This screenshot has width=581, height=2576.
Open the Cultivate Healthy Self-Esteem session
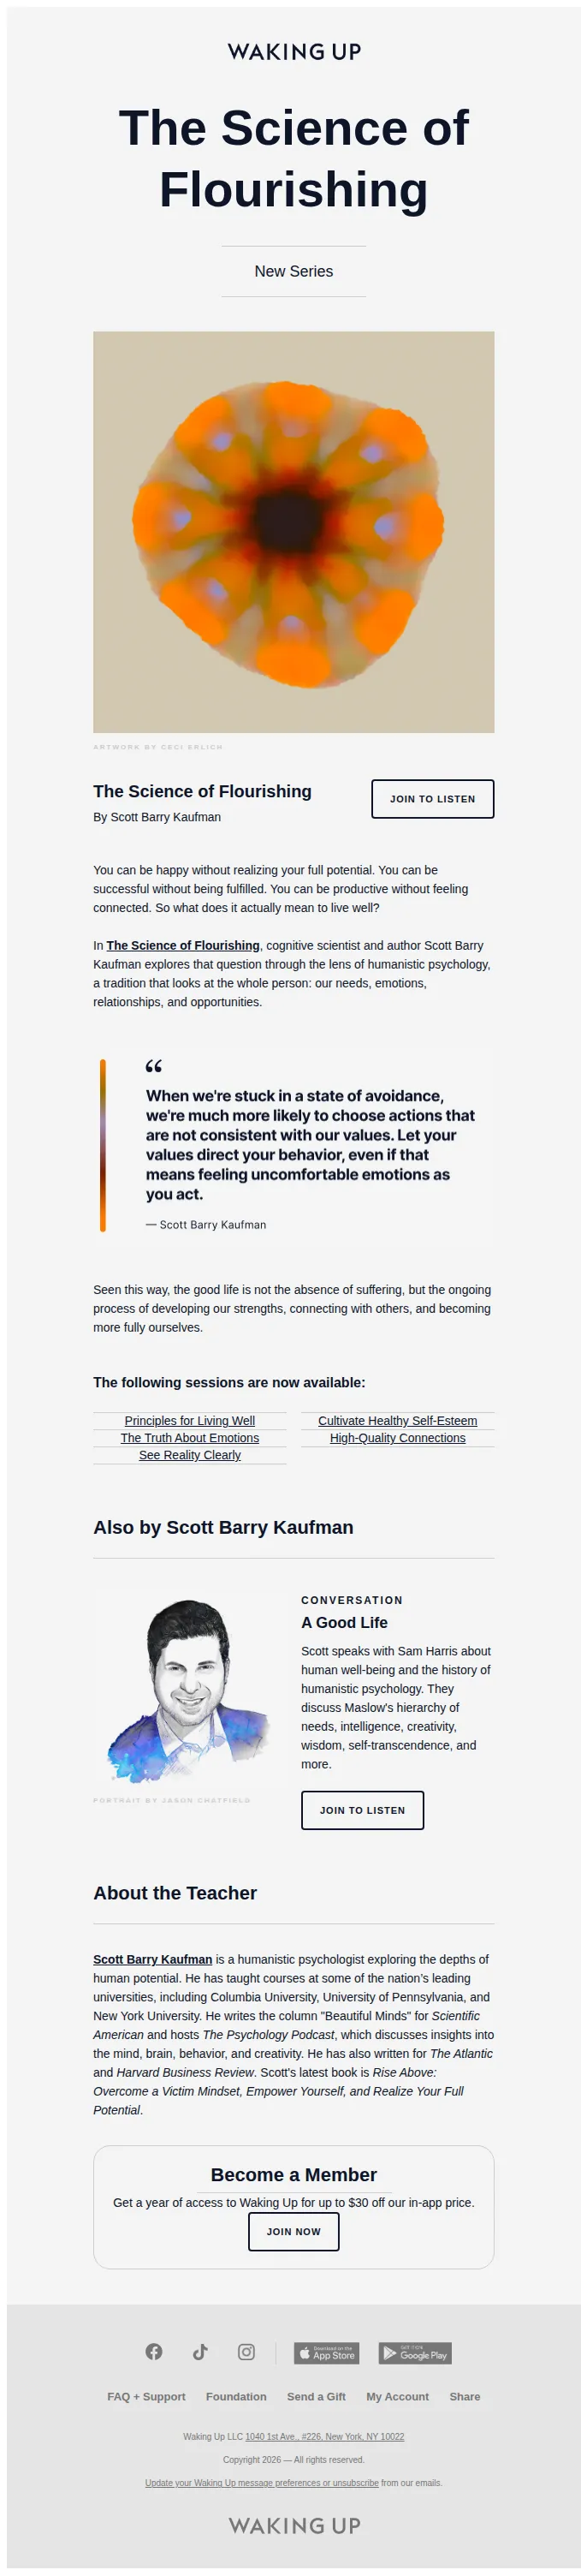(398, 1420)
